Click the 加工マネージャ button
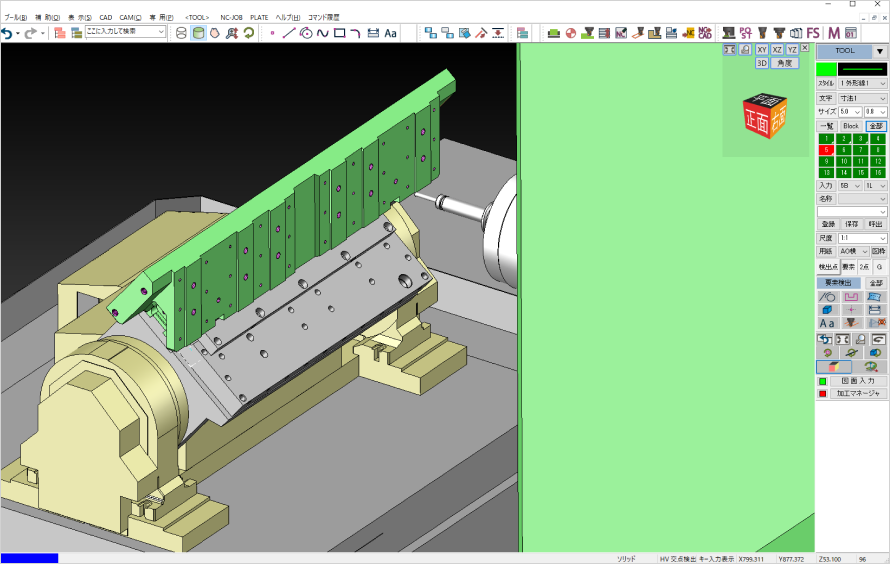 click(857, 394)
